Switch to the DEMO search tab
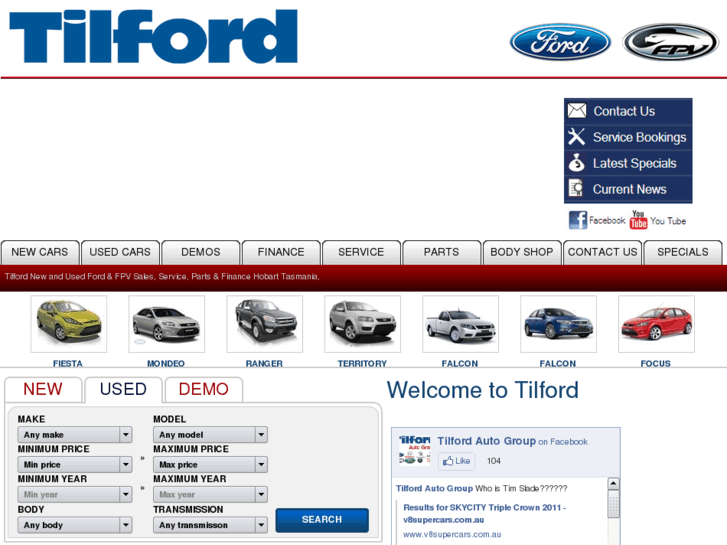Screen dimensions: 727x545 coord(204,390)
